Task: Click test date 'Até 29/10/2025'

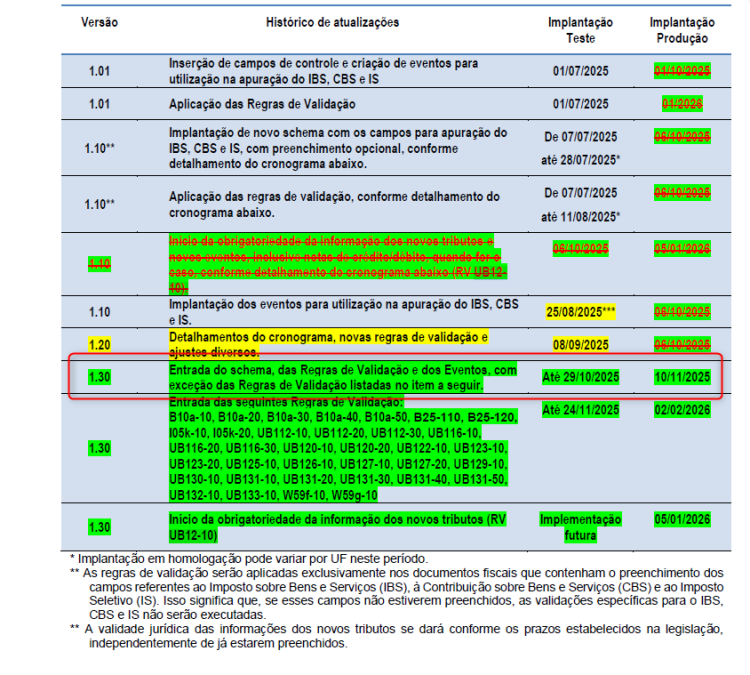Action: [x=580, y=377]
